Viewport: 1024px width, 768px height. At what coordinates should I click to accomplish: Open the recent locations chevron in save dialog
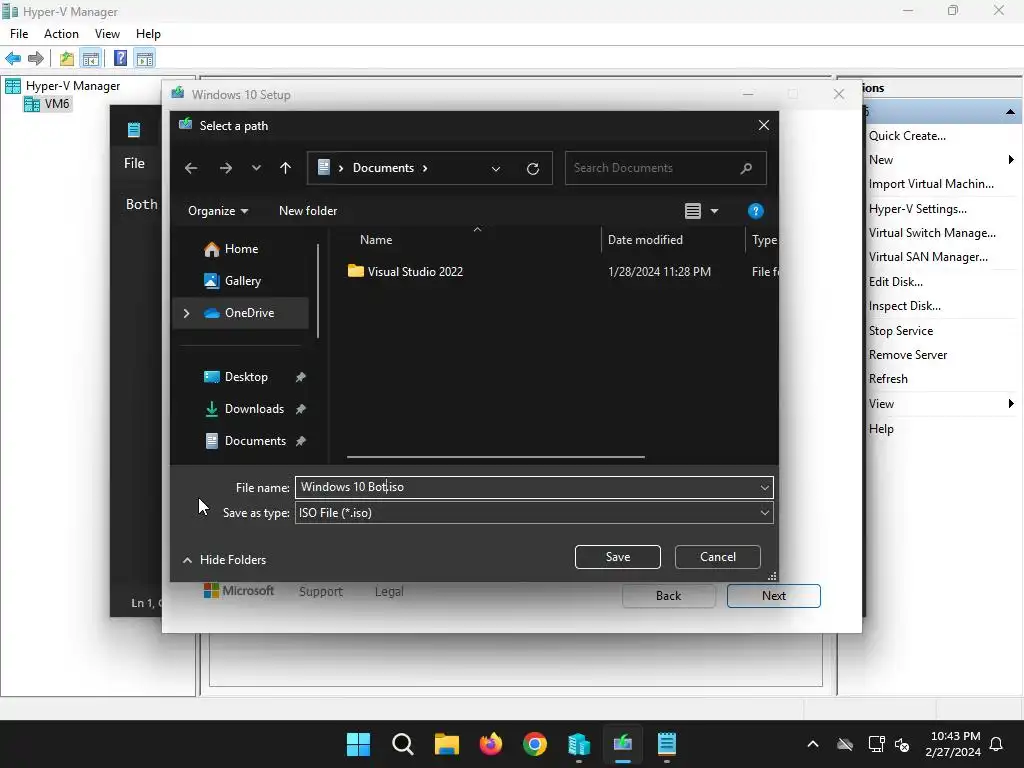click(x=256, y=168)
